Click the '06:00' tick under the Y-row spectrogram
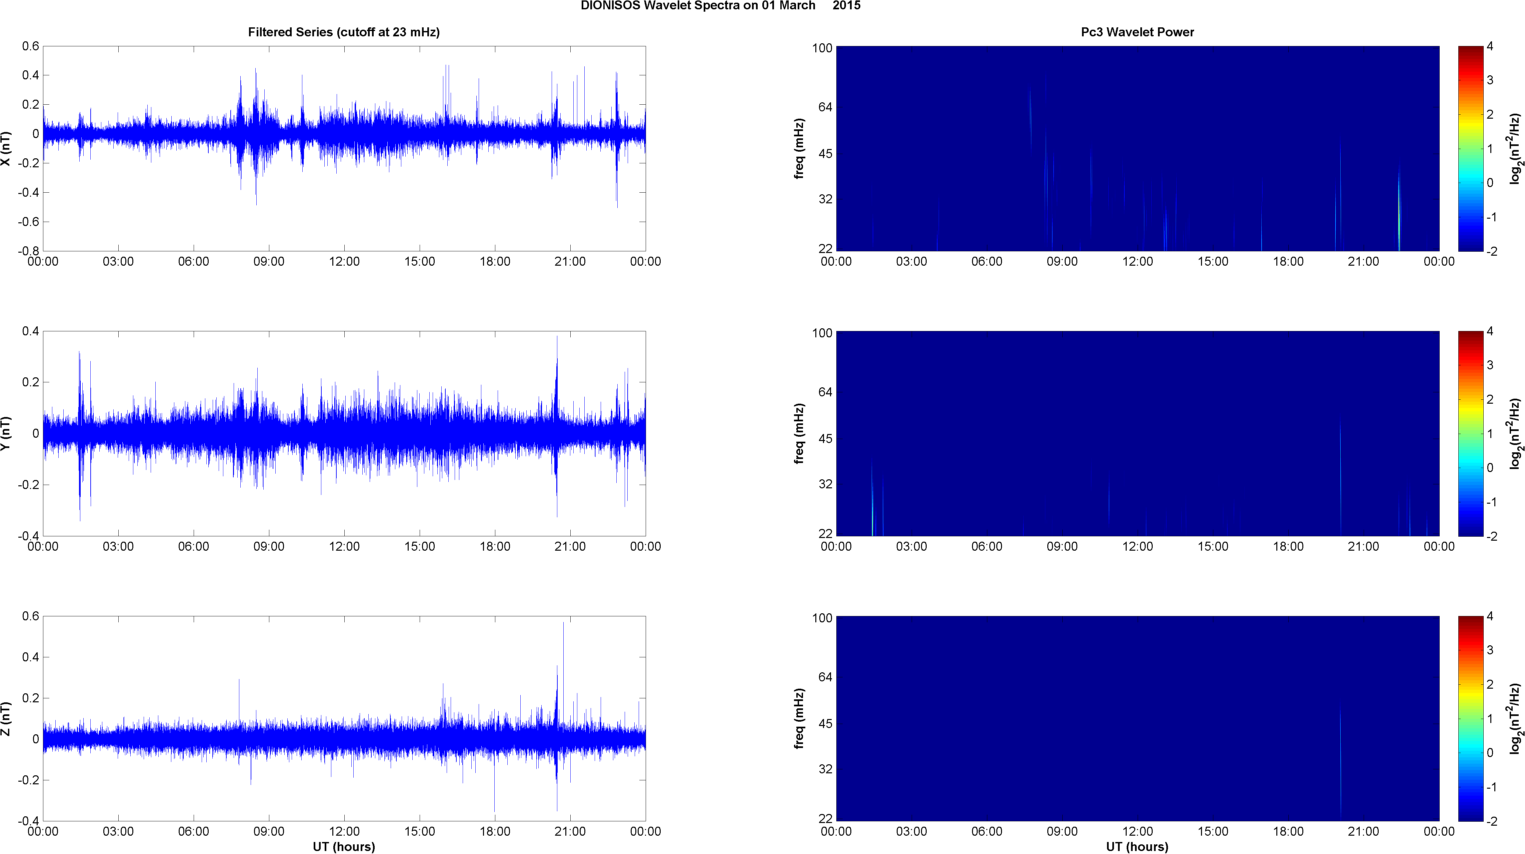Image resolution: width=1525 pixels, height=854 pixels. 987,547
